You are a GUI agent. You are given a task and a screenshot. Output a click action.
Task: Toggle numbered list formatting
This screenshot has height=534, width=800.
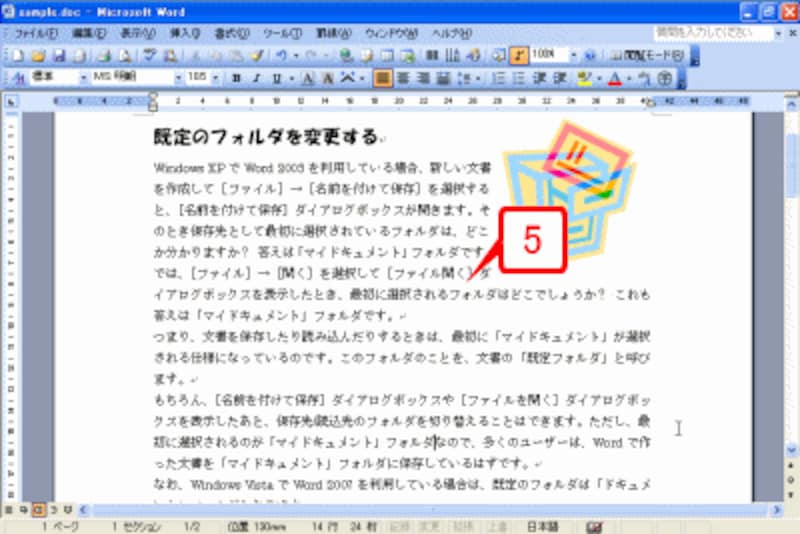(498, 78)
